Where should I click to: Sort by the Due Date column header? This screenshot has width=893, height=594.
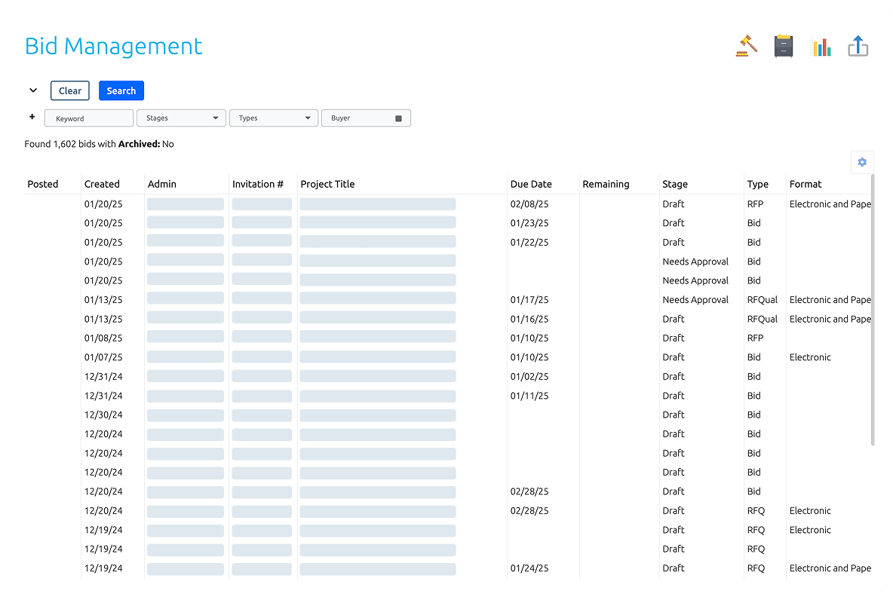(531, 184)
